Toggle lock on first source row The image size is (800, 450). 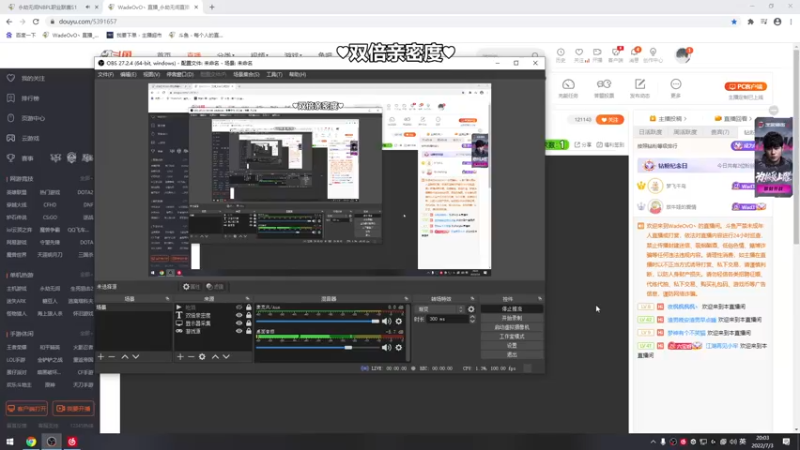[x=248, y=307]
